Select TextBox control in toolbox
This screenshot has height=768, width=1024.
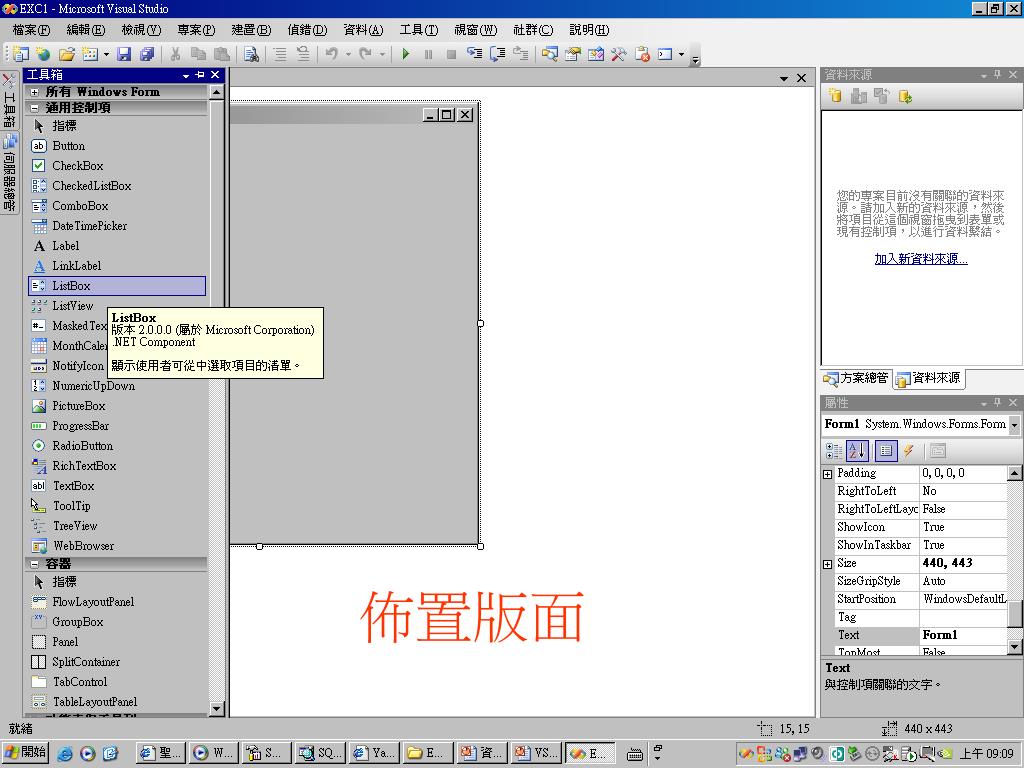(x=118, y=486)
